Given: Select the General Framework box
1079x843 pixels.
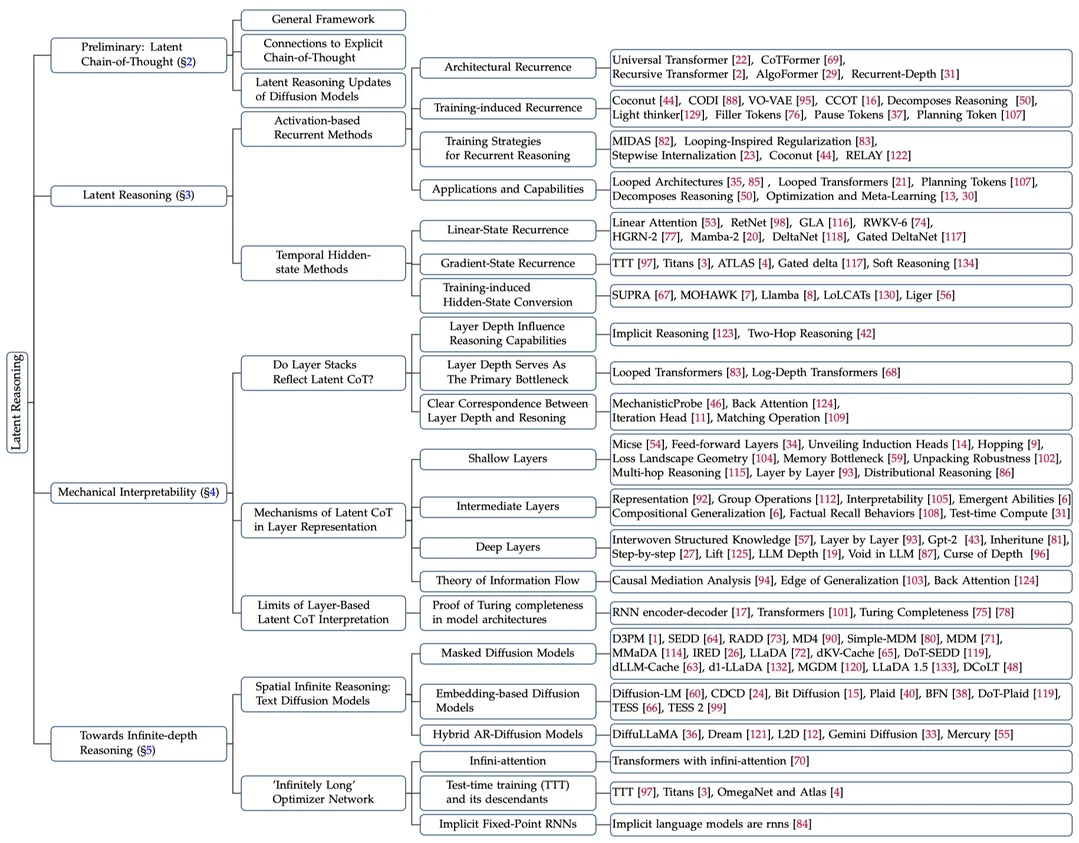Looking at the screenshot, I should [x=323, y=19].
